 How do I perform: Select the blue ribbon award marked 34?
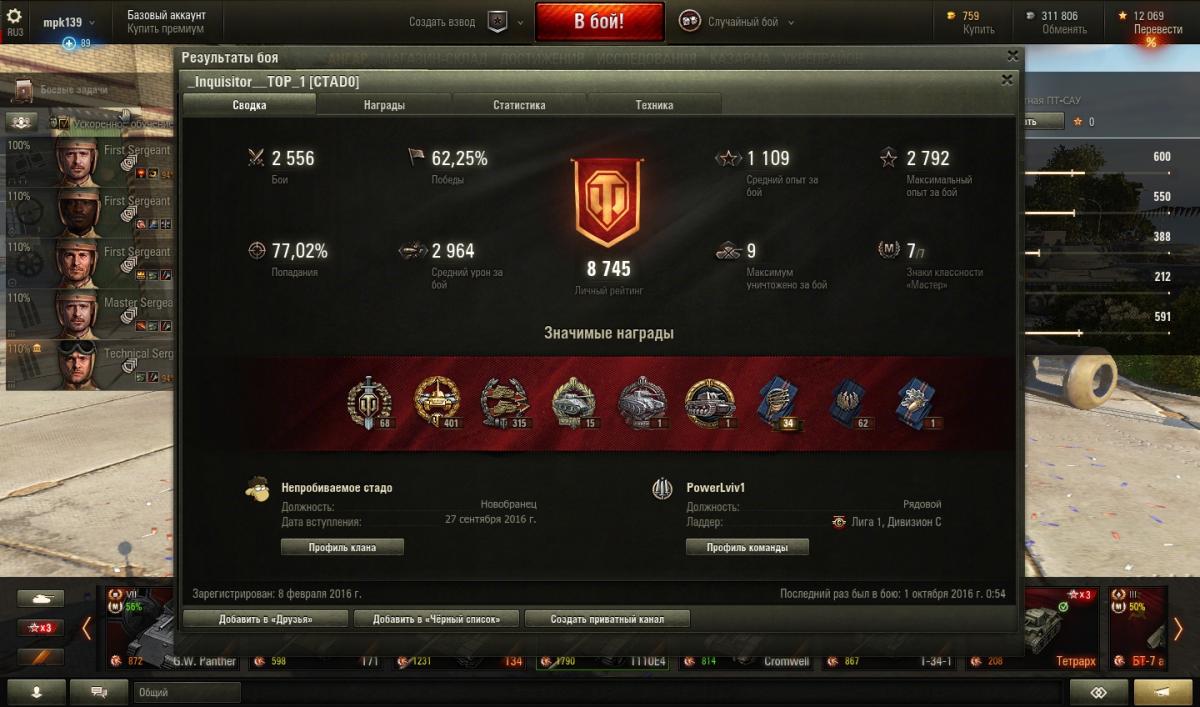point(777,403)
